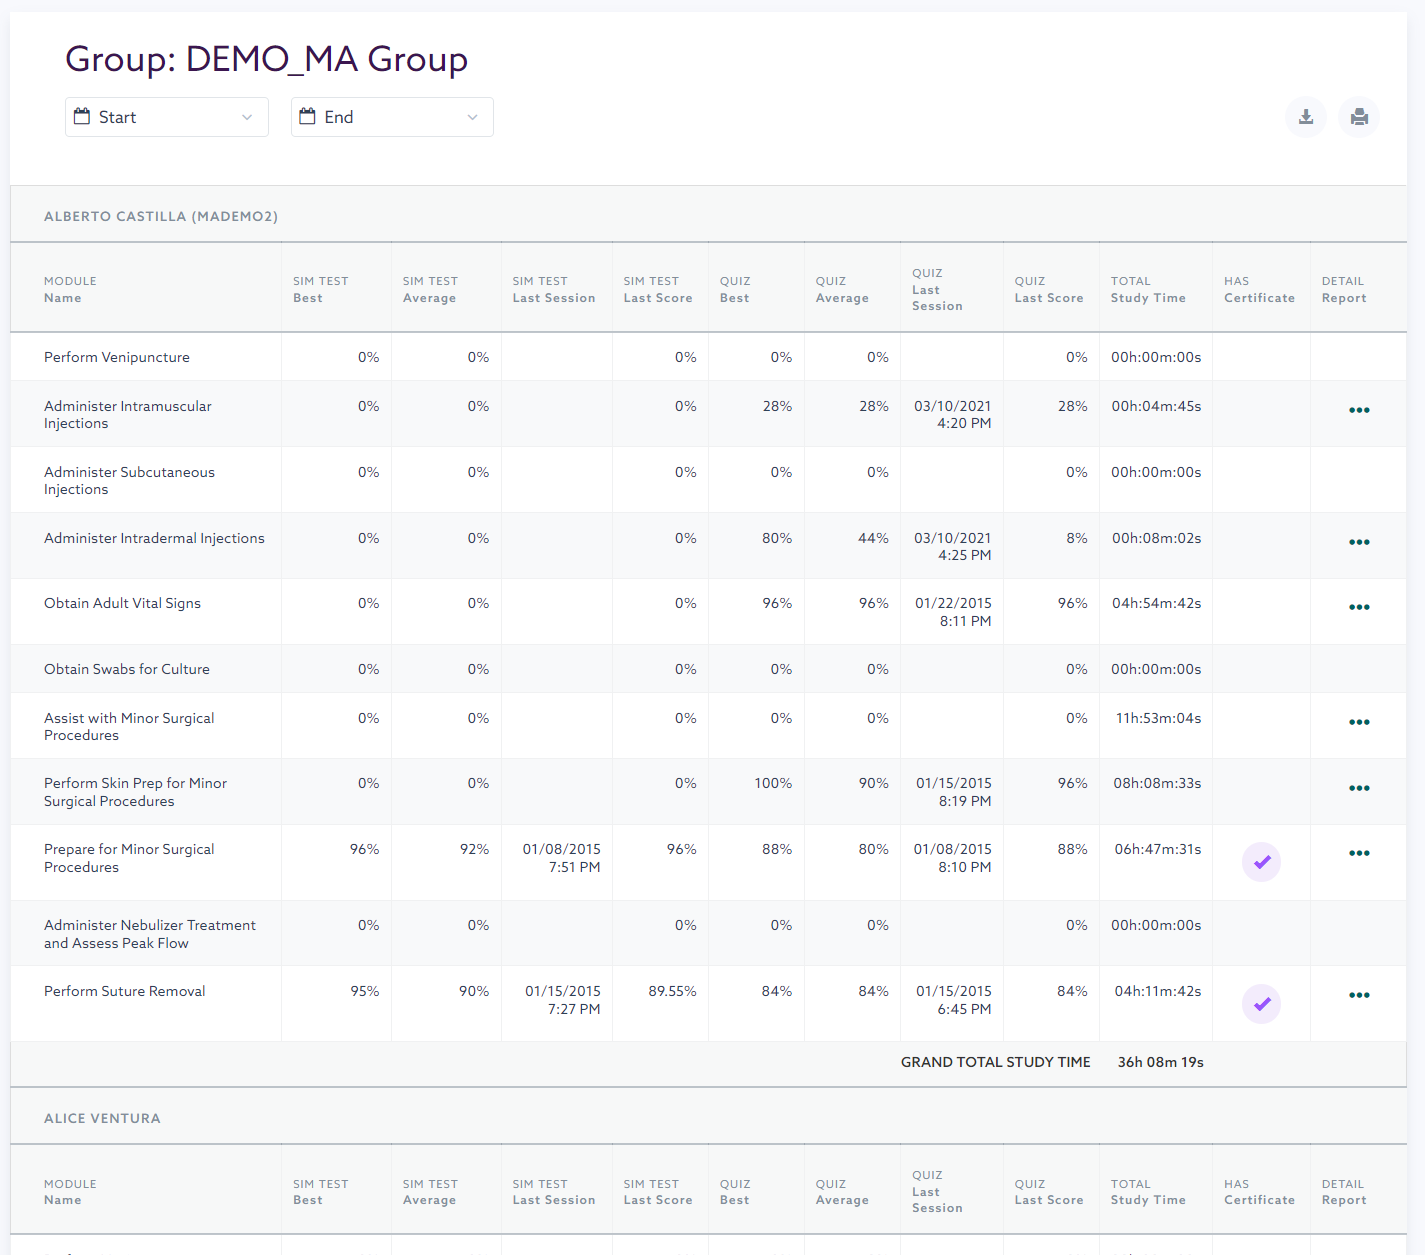1425x1255 pixels.
Task: Open detail report for Perform Suture Removal
Action: (1359, 995)
